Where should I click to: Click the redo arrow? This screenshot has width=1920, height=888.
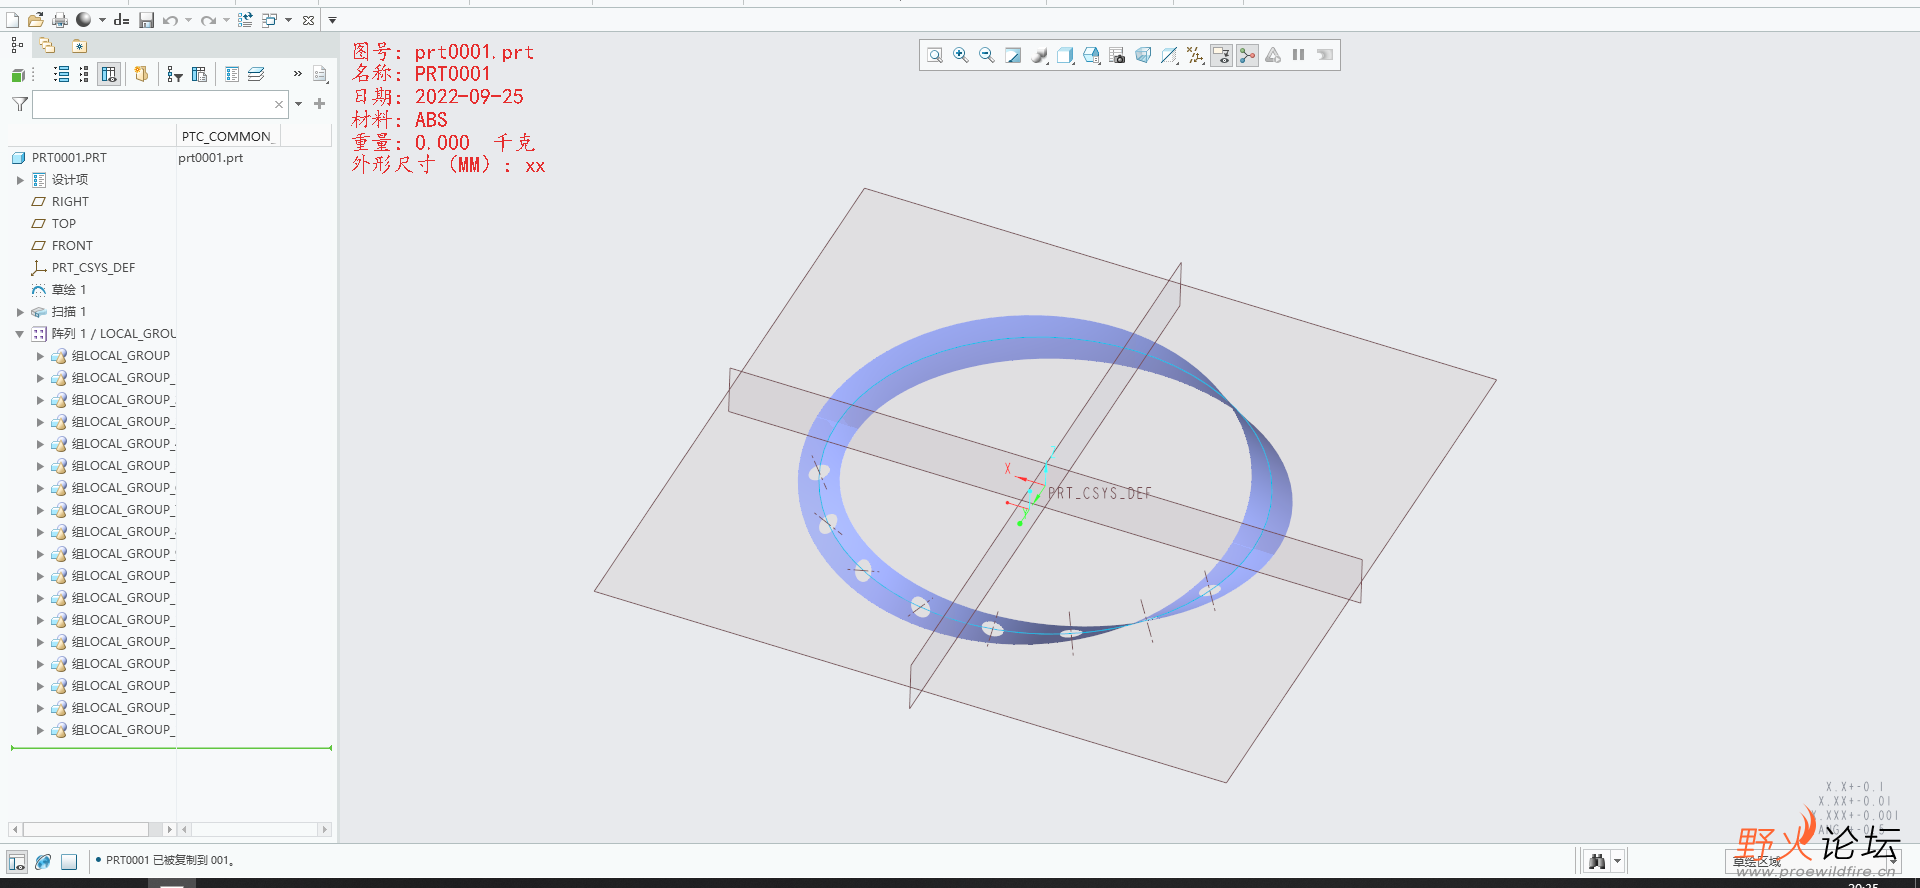(208, 20)
